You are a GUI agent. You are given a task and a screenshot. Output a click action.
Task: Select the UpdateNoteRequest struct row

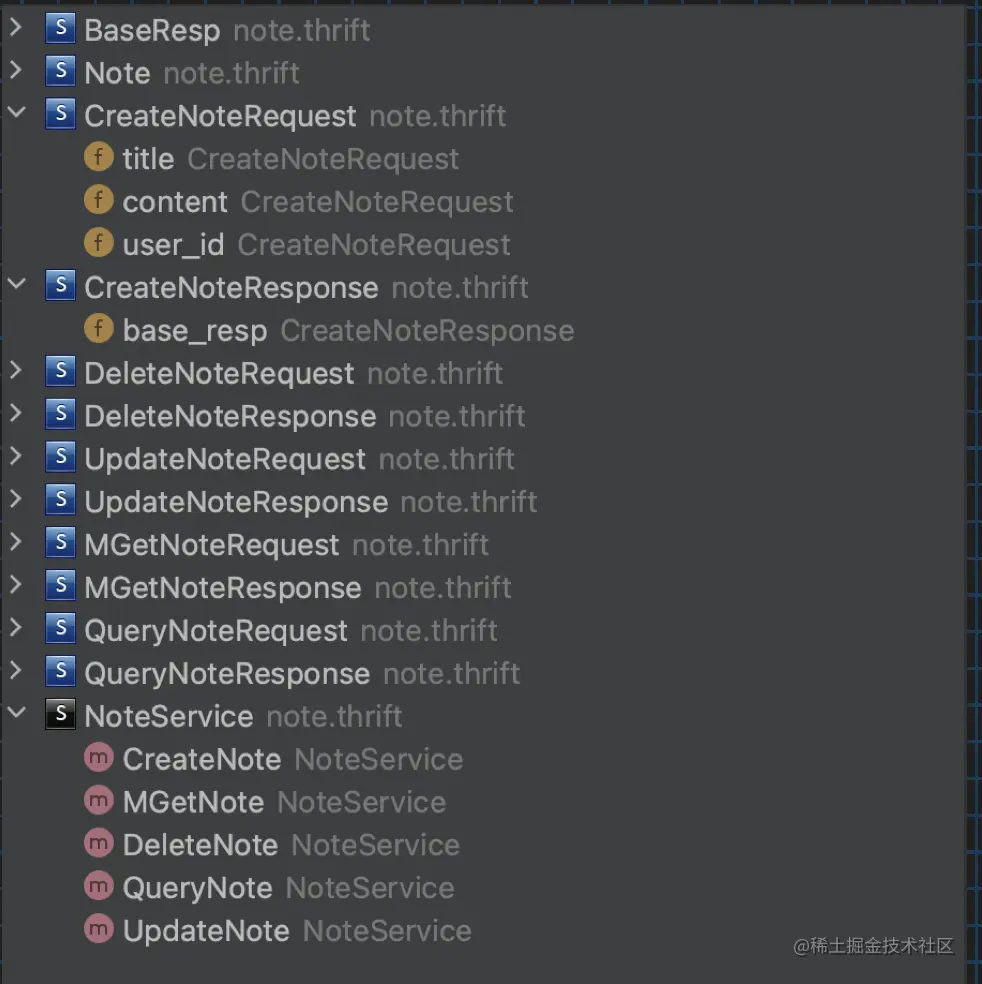pyautogui.click(x=225, y=459)
